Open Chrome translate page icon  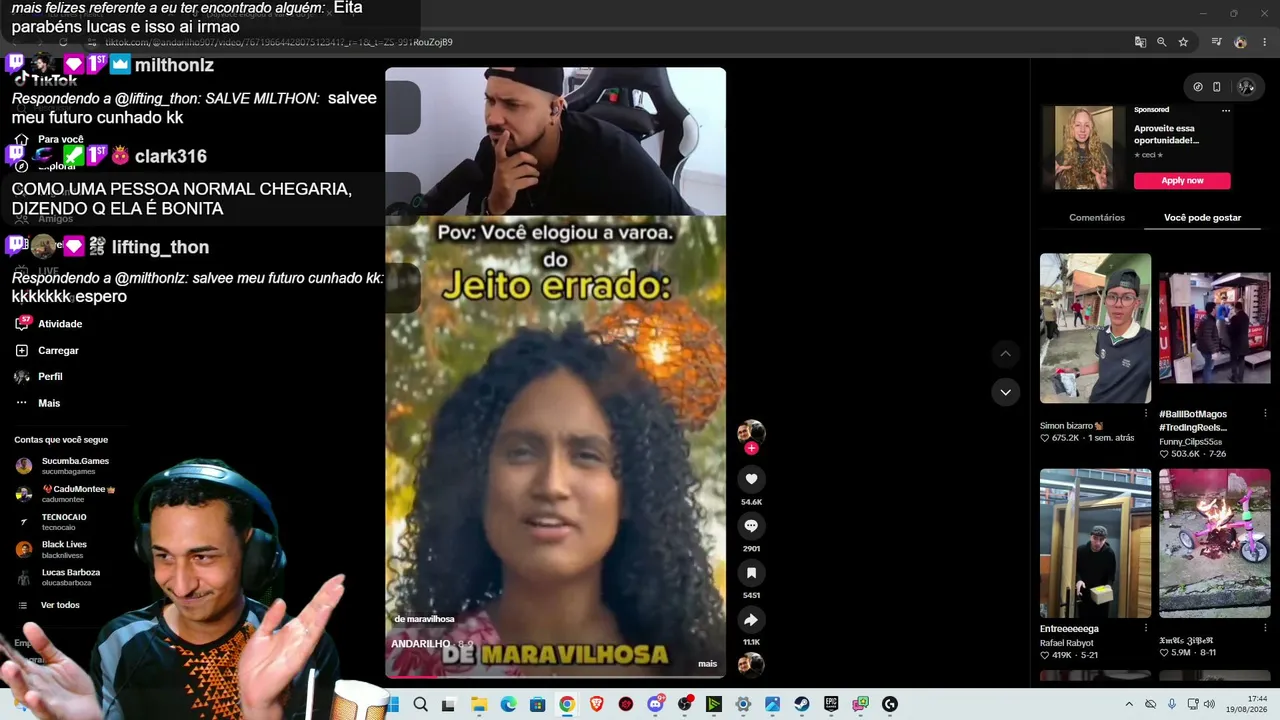pyautogui.click(x=1140, y=42)
